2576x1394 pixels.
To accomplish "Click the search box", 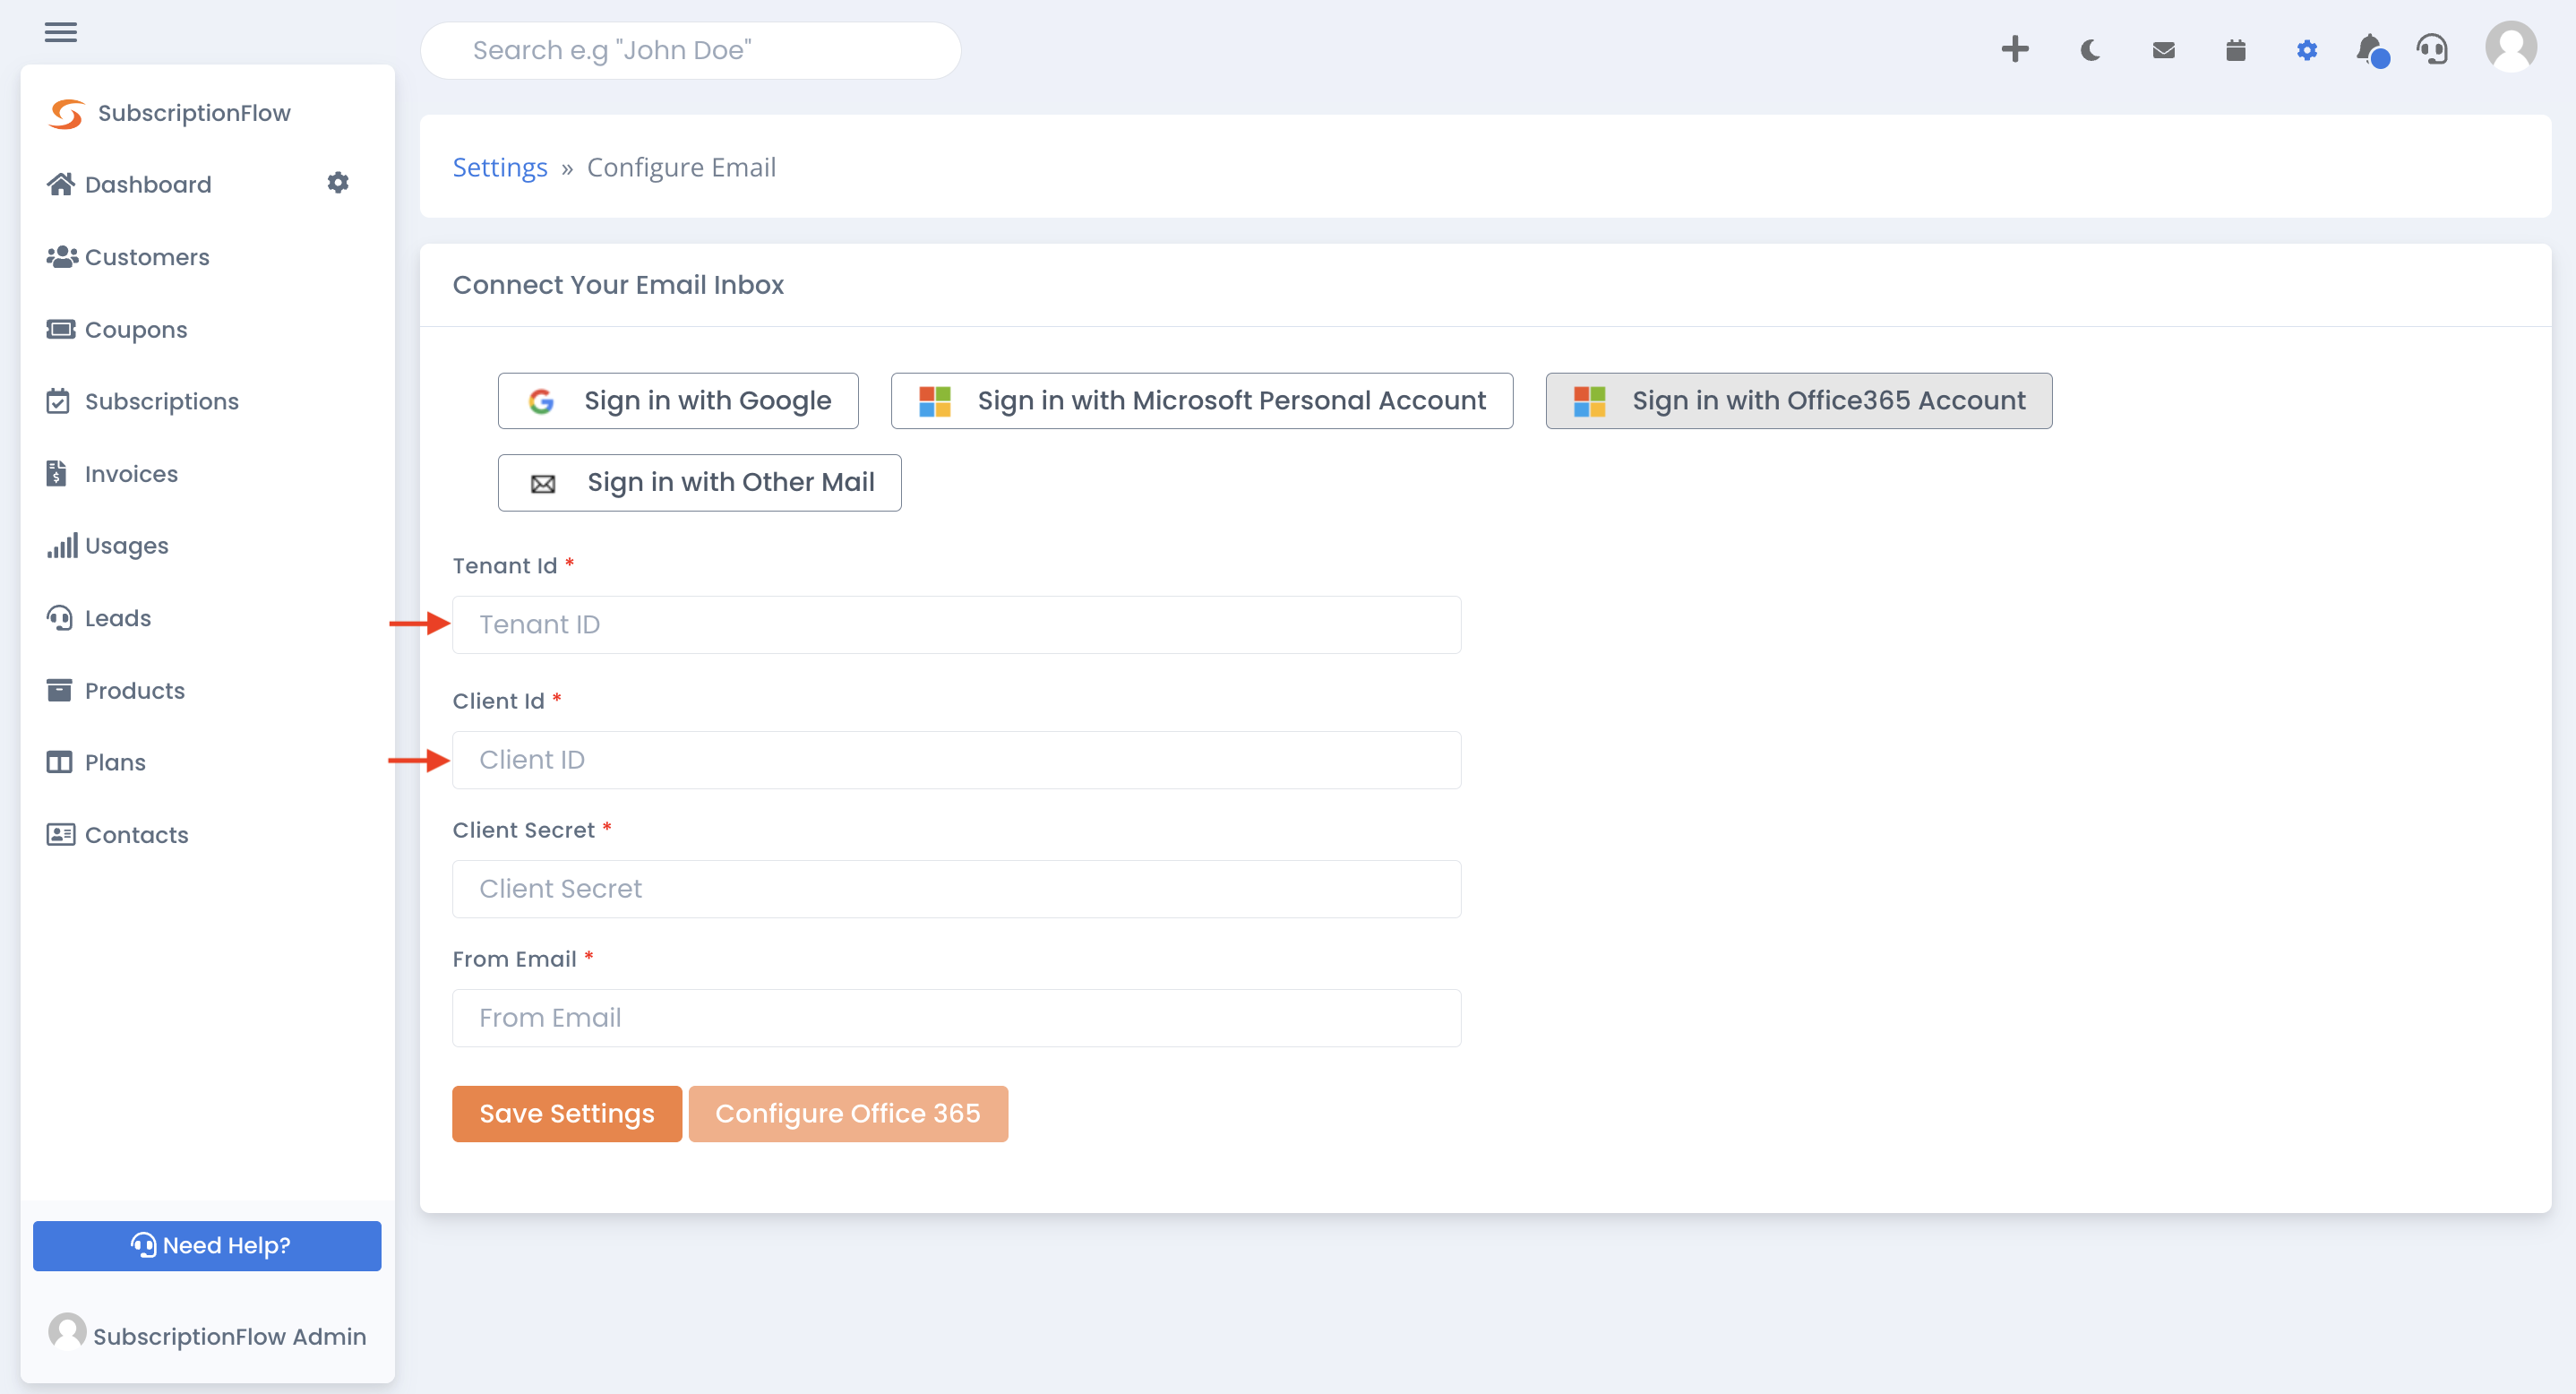I will (691, 50).
